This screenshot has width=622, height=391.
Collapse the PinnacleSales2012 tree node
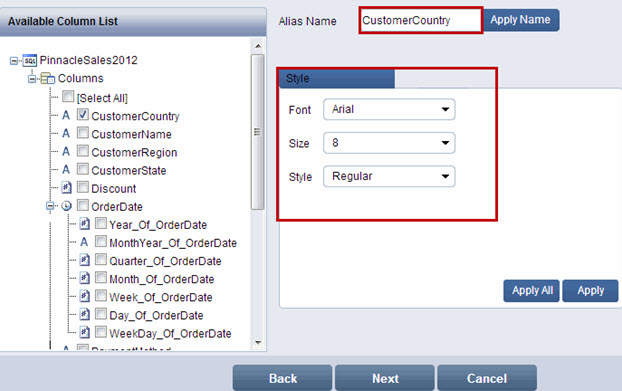point(14,61)
